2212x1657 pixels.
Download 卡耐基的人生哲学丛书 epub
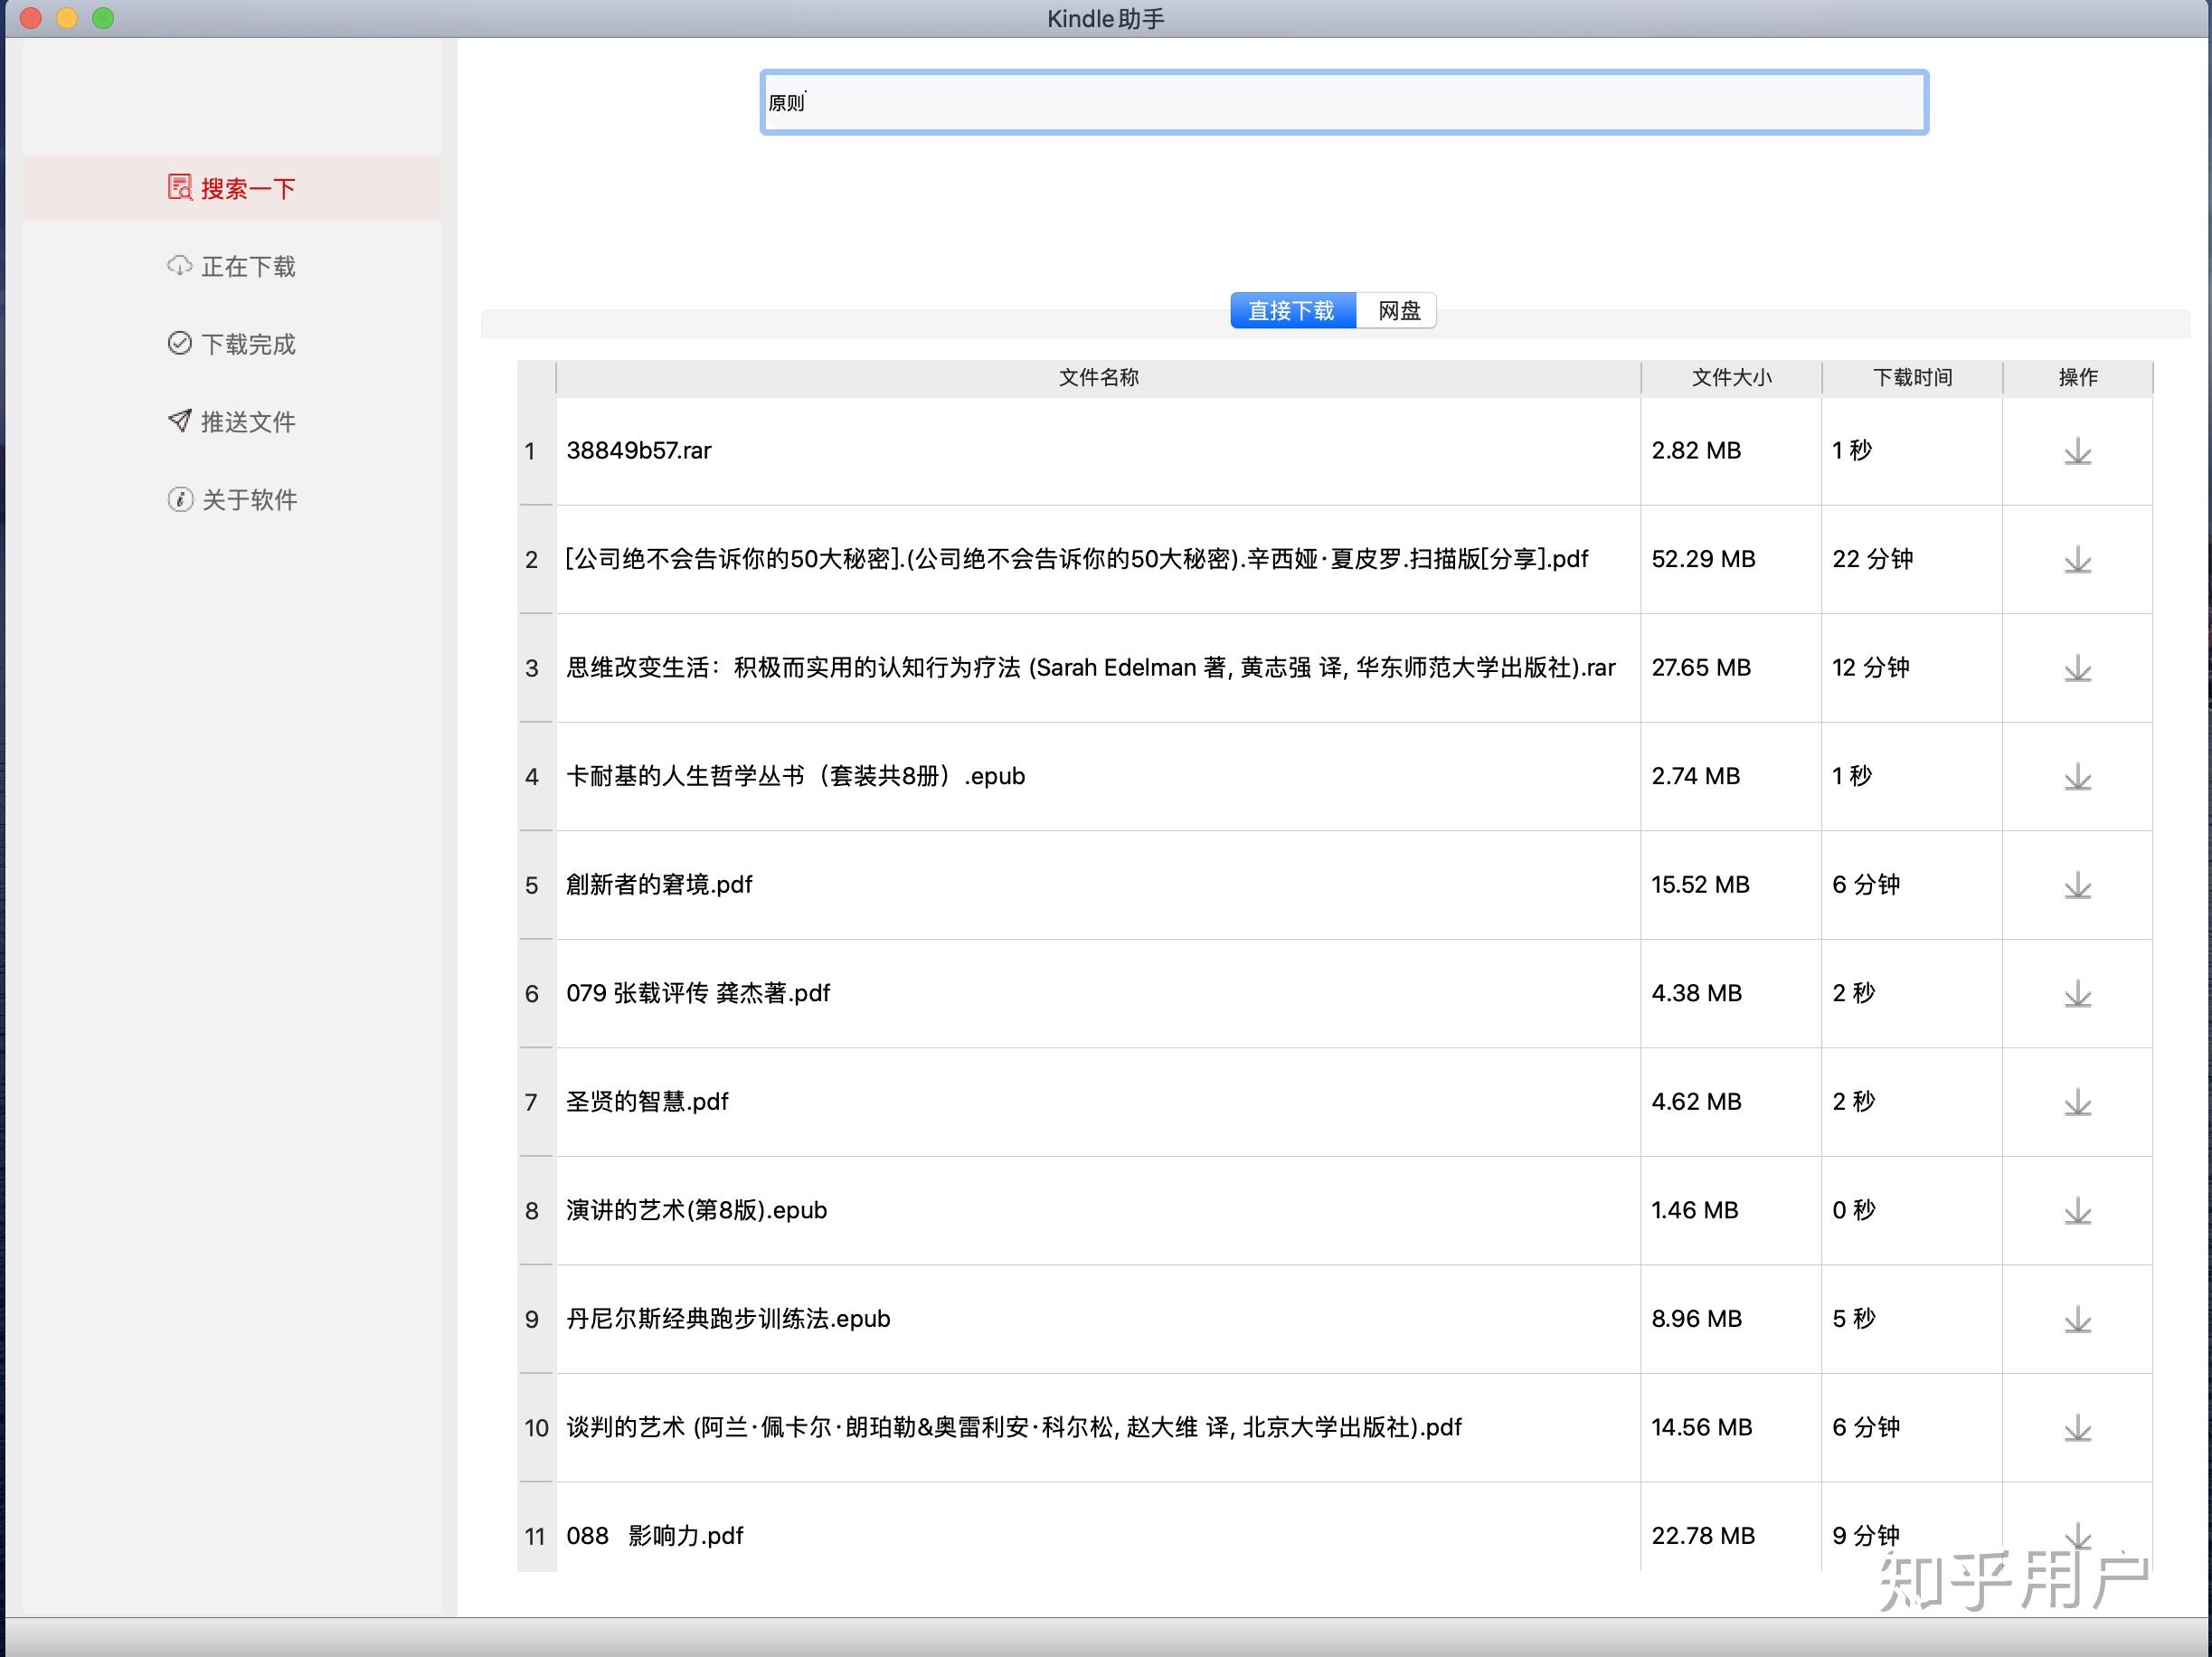click(2077, 777)
